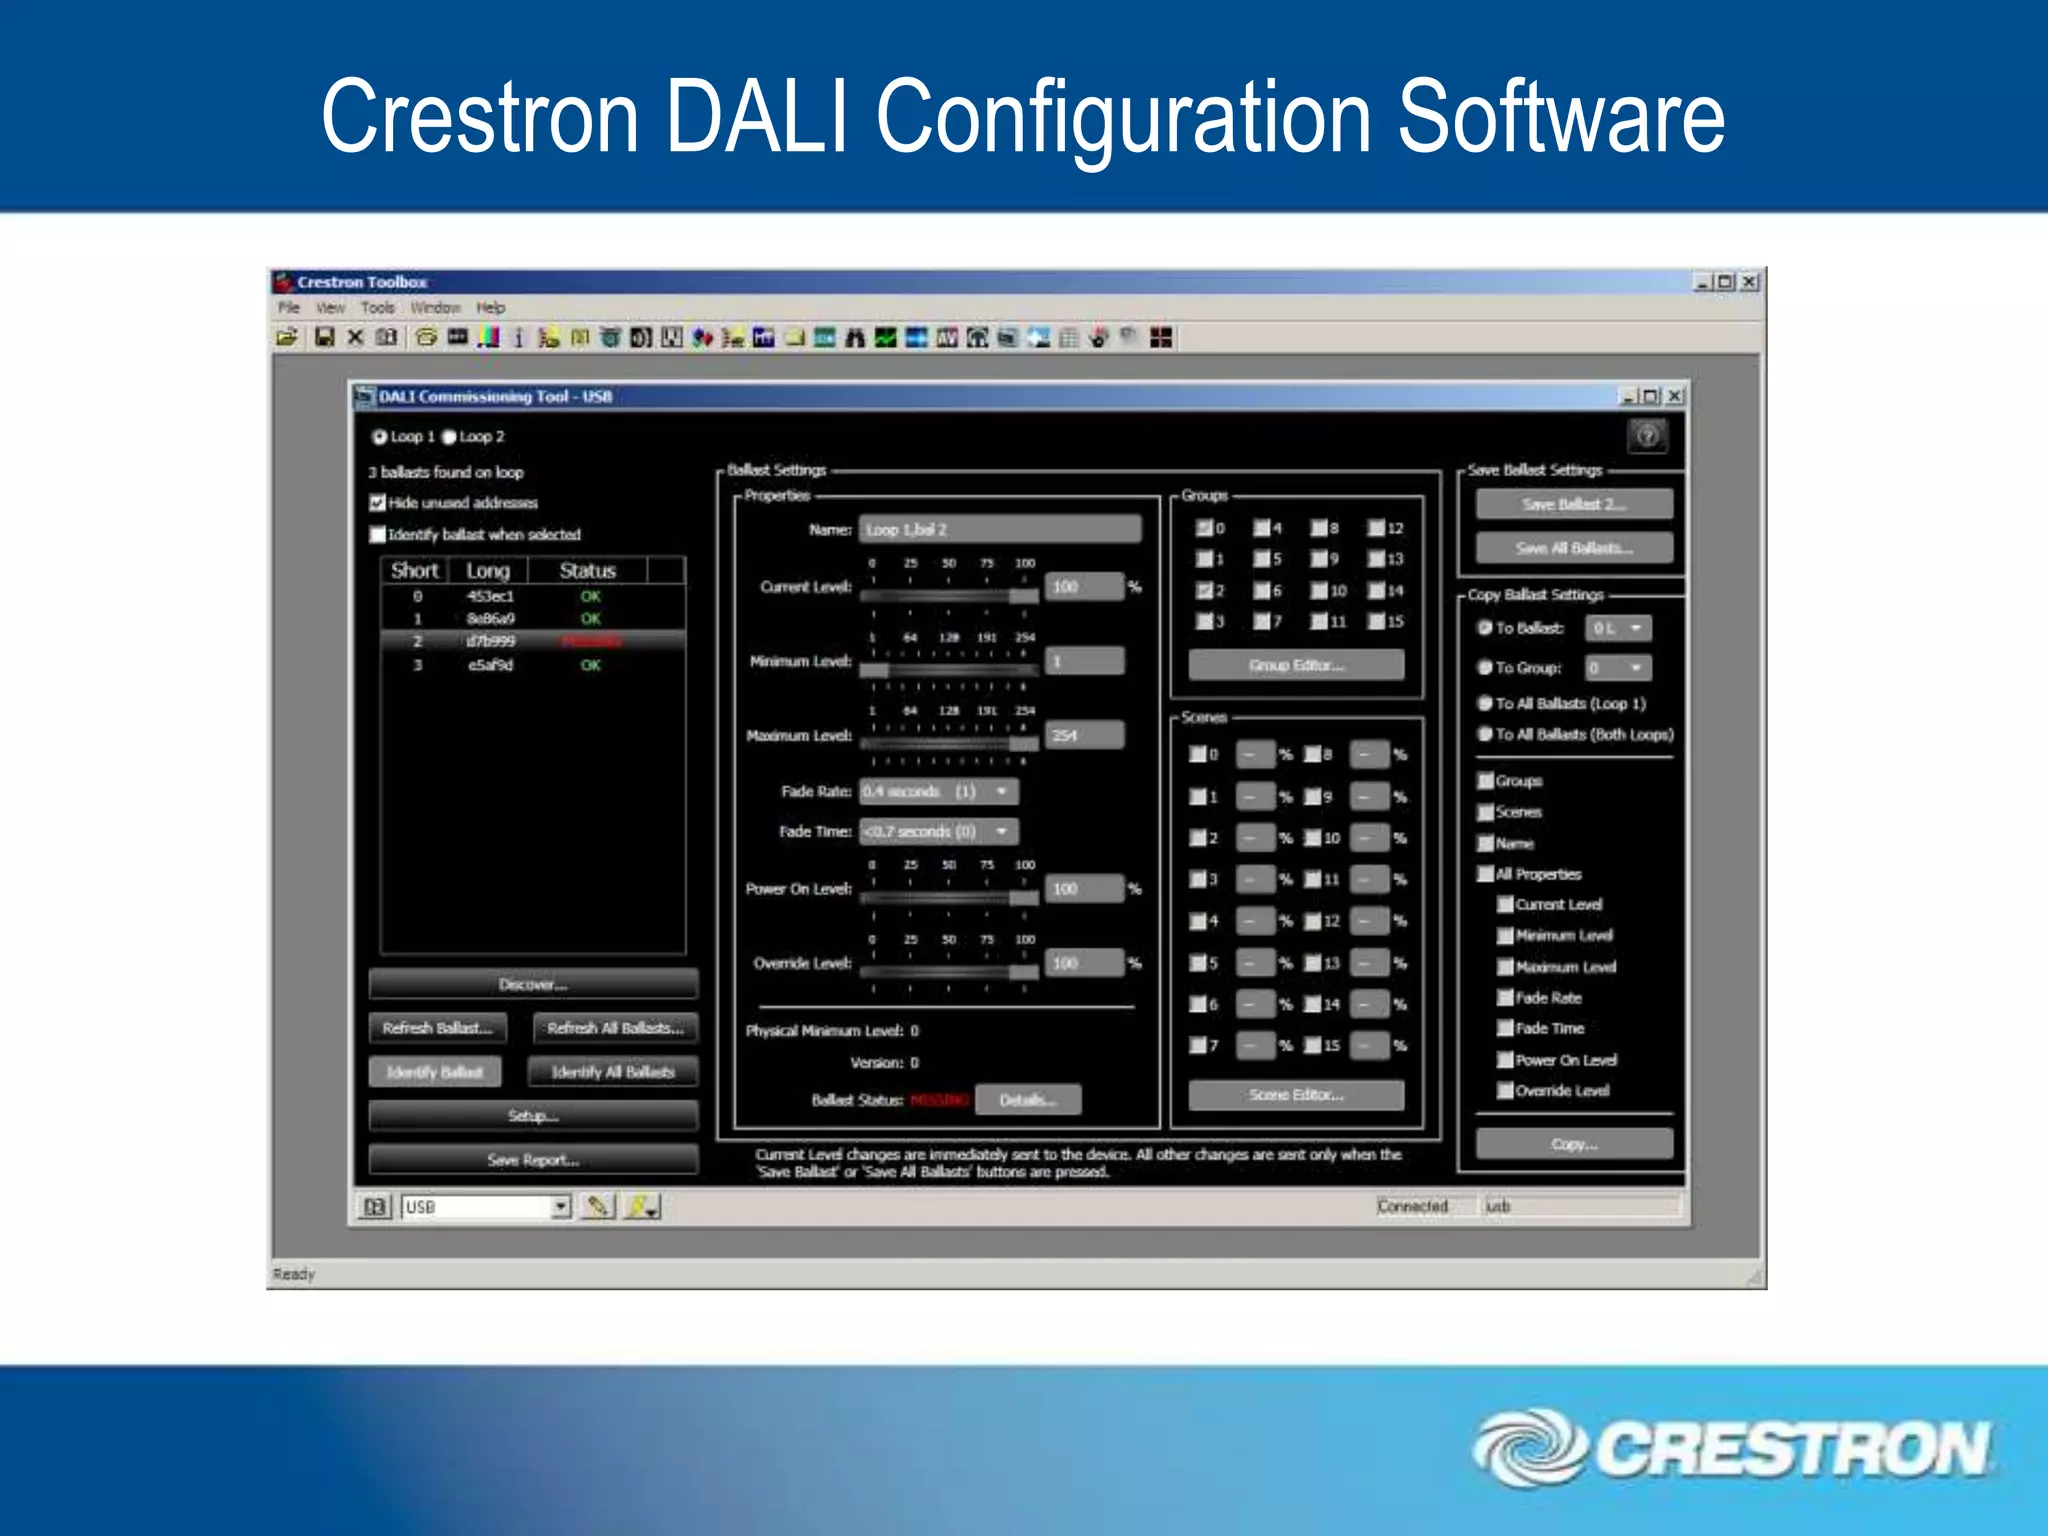Check the Fade Rate copy checkbox
Screen dimensions: 2048x1536
1505,998
